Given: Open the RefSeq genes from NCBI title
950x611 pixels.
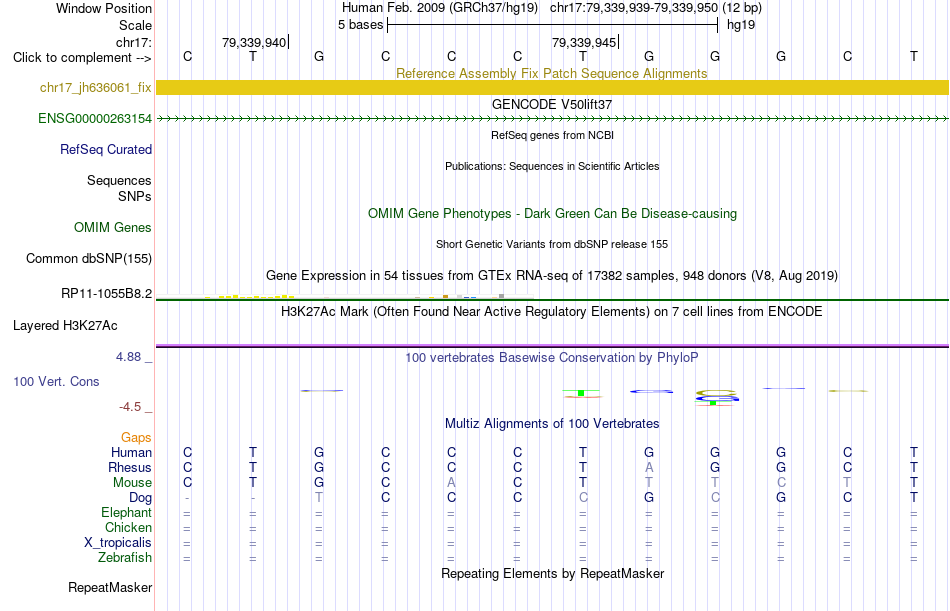Looking at the screenshot, I should point(552,135).
